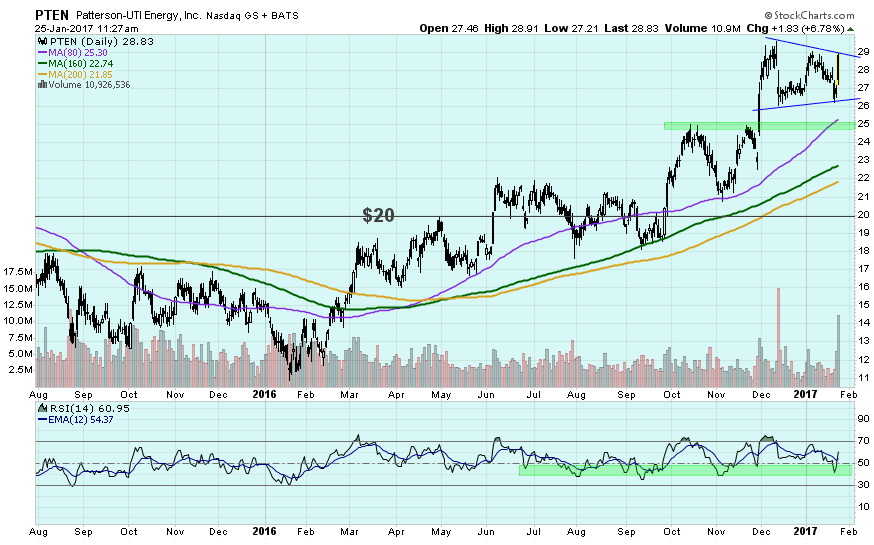Click the Volume 10,926,536 legend text

pos(89,85)
